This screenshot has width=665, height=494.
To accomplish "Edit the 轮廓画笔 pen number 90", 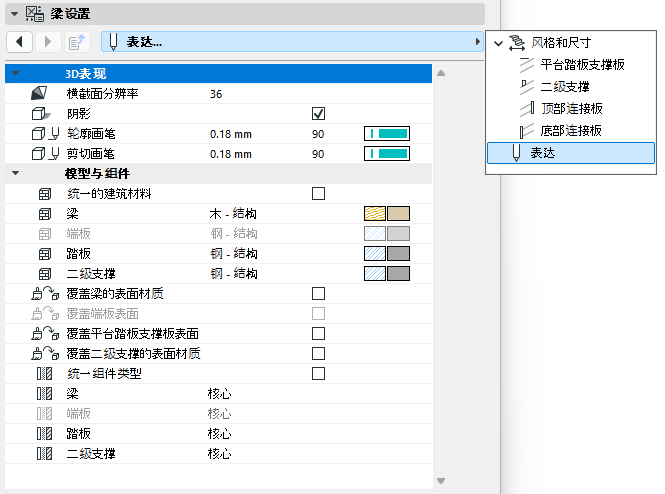I will [x=318, y=134].
